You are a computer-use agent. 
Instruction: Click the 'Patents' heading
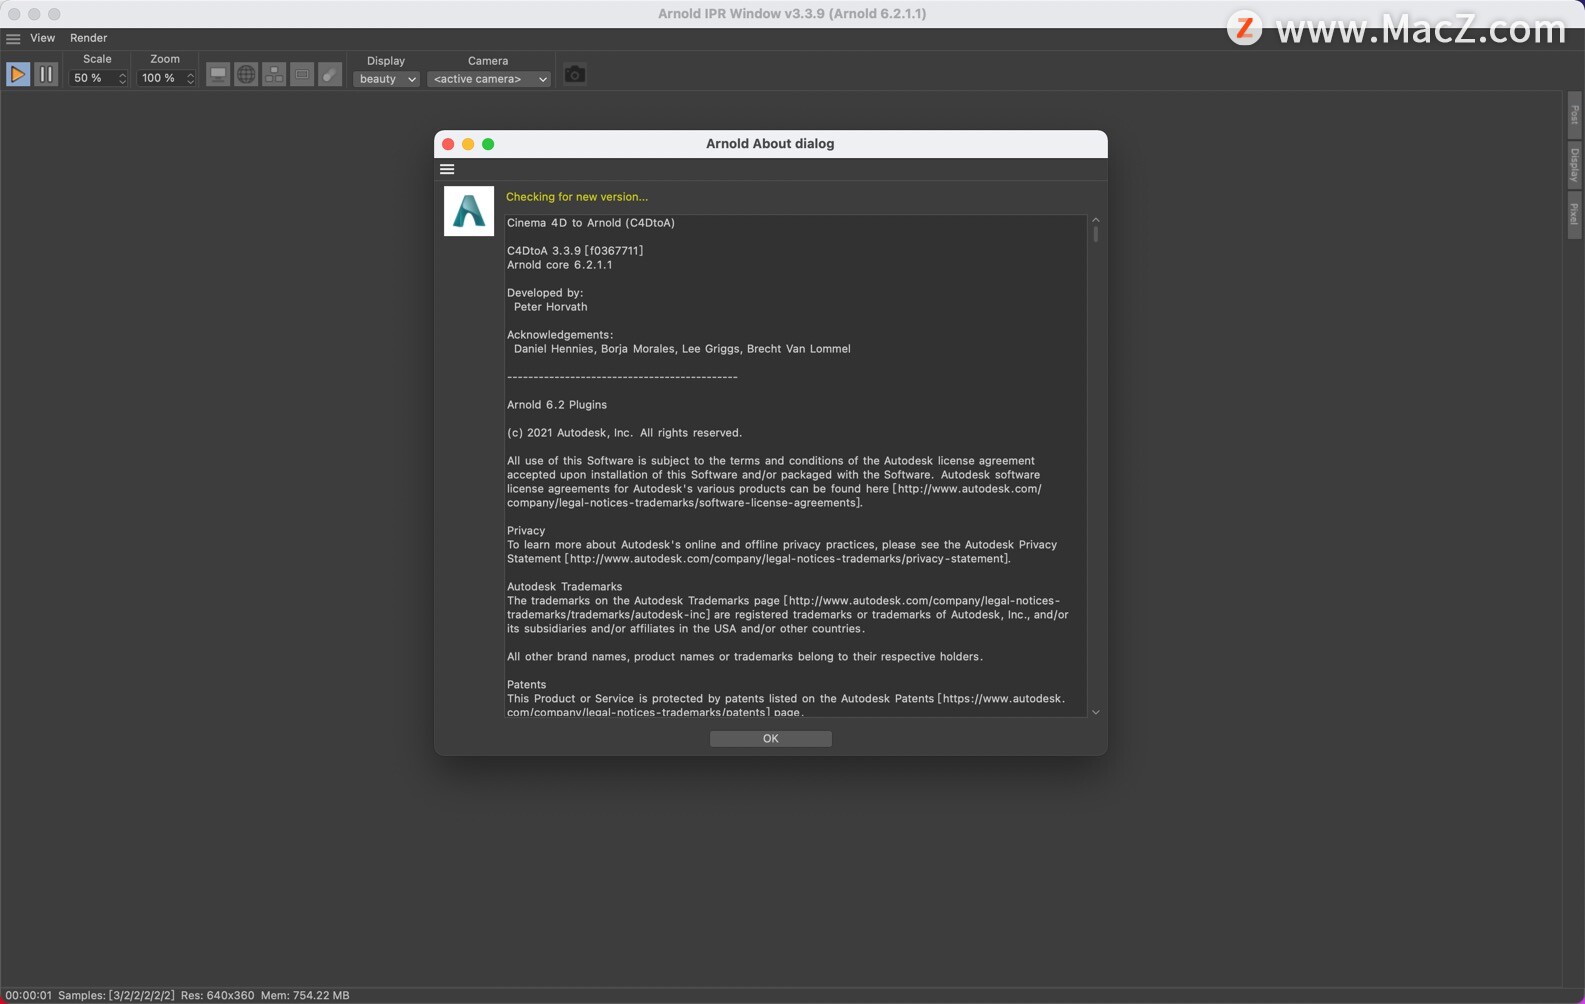click(527, 685)
